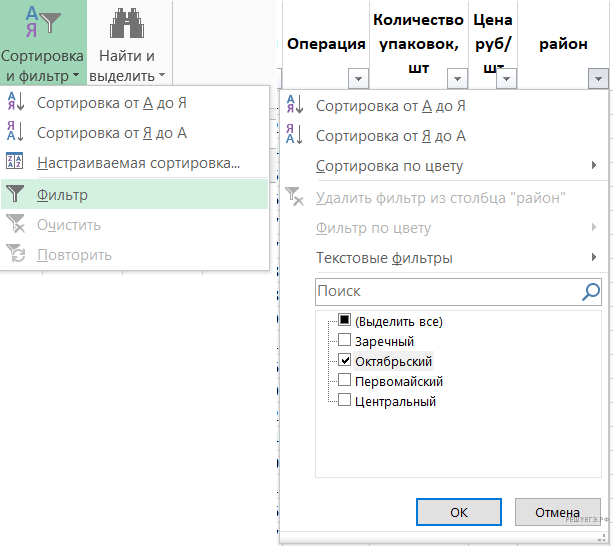Click the Я-А sort icon in left menu
The image size is (613, 546).
click(x=15, y=132)
